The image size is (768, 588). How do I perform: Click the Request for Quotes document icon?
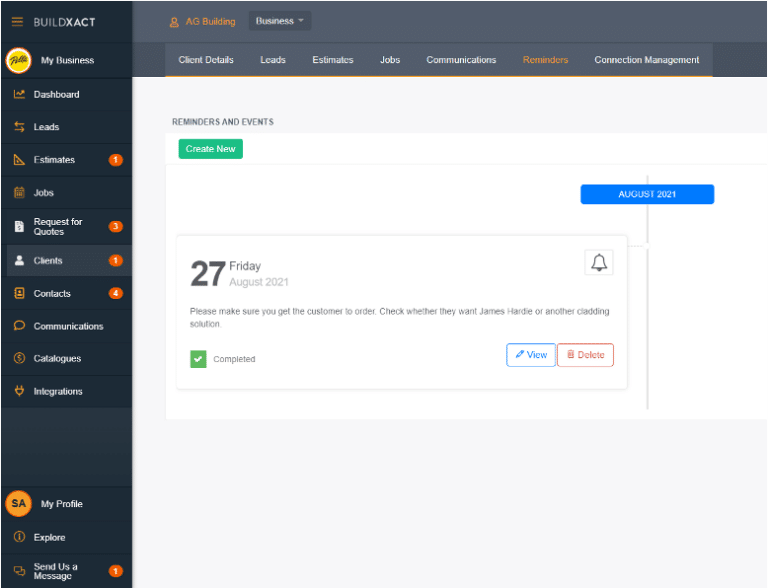pos(19,226)
